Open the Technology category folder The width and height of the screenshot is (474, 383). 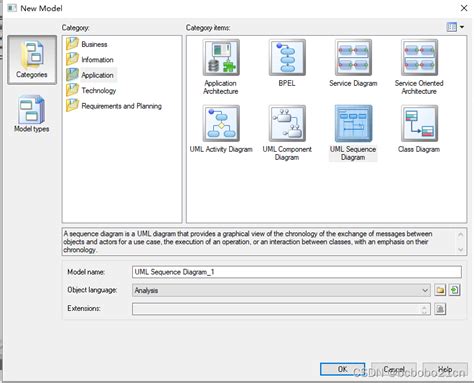91,90
